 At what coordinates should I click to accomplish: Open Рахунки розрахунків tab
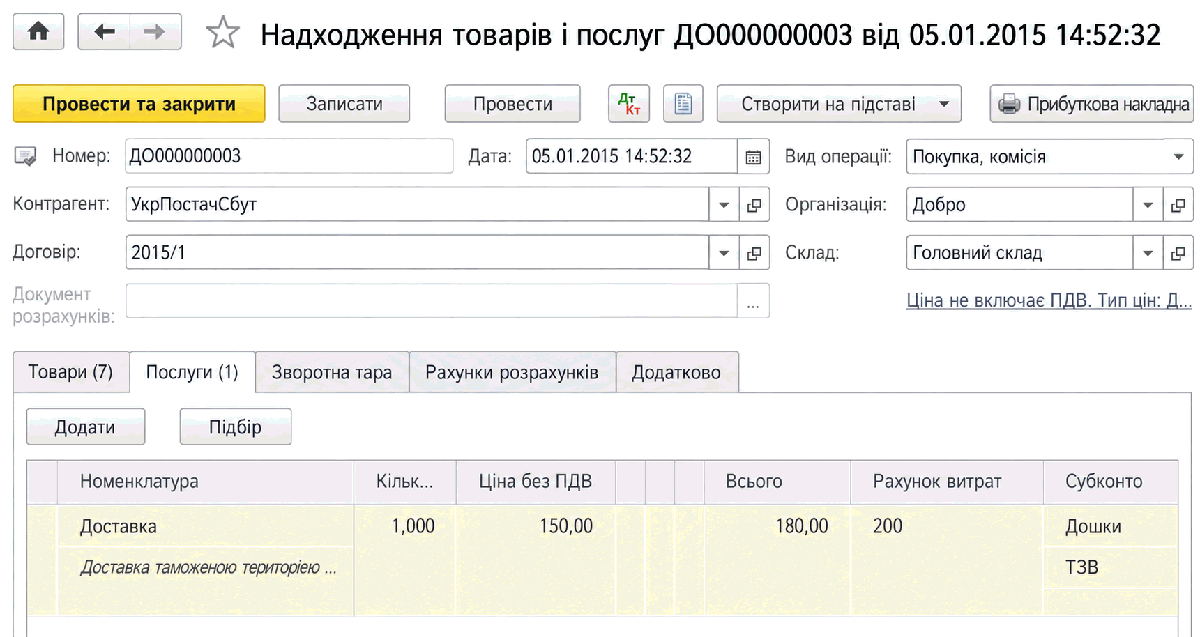click(x=512, y=372)
